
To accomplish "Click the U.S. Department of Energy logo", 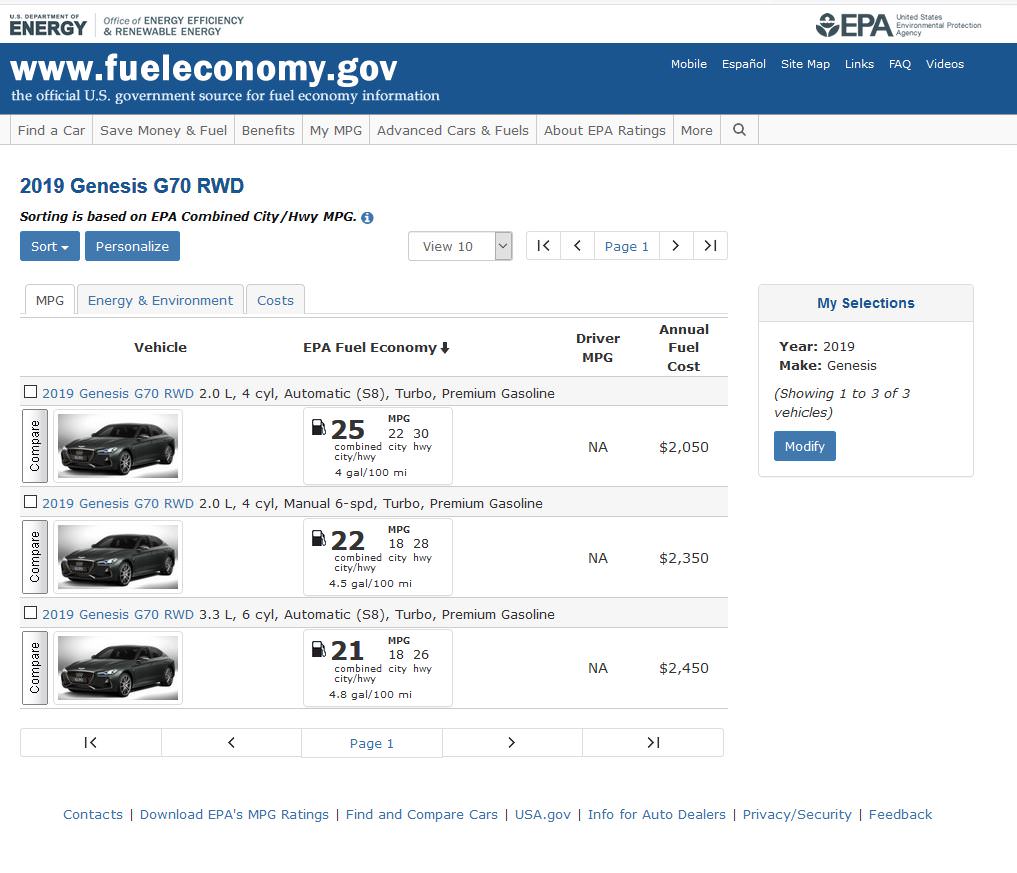I will click(48, 25).
